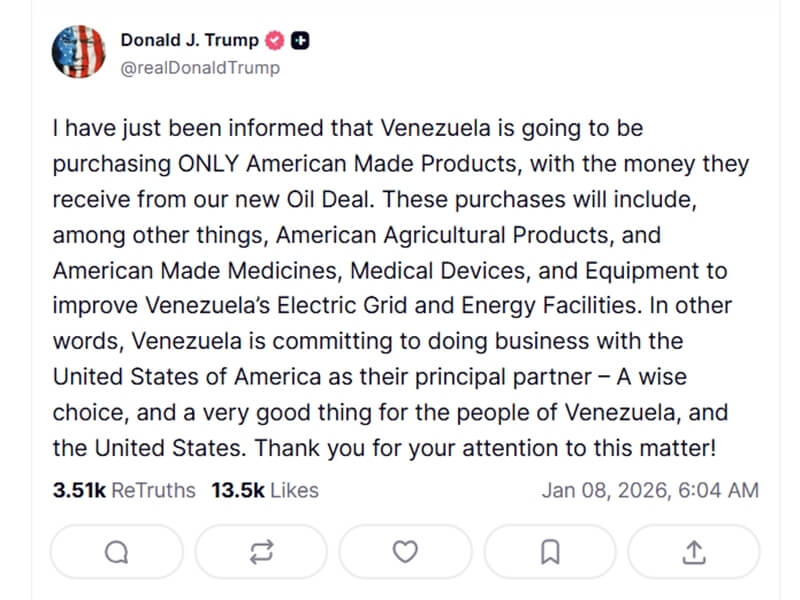Click the @realDonaldTrump handle
This screenshot has height=600, width=800.
tap(200, 68)
